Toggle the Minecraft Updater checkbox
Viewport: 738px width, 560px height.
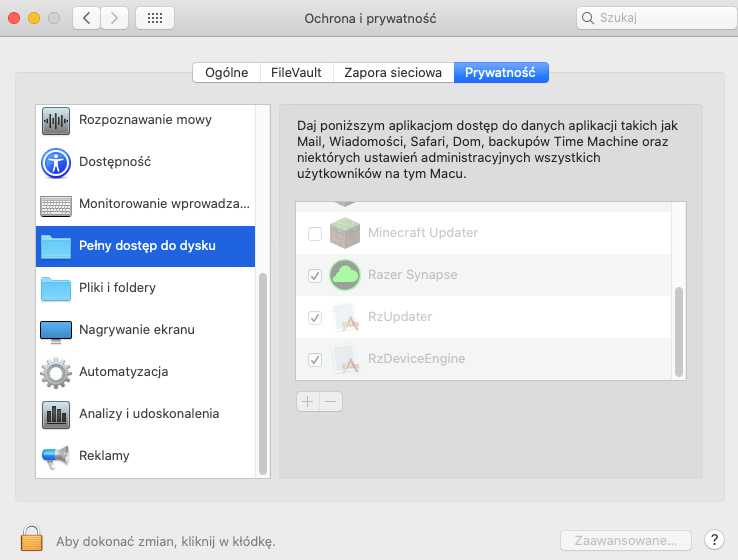pyautogui.click(x=314, y=233)
